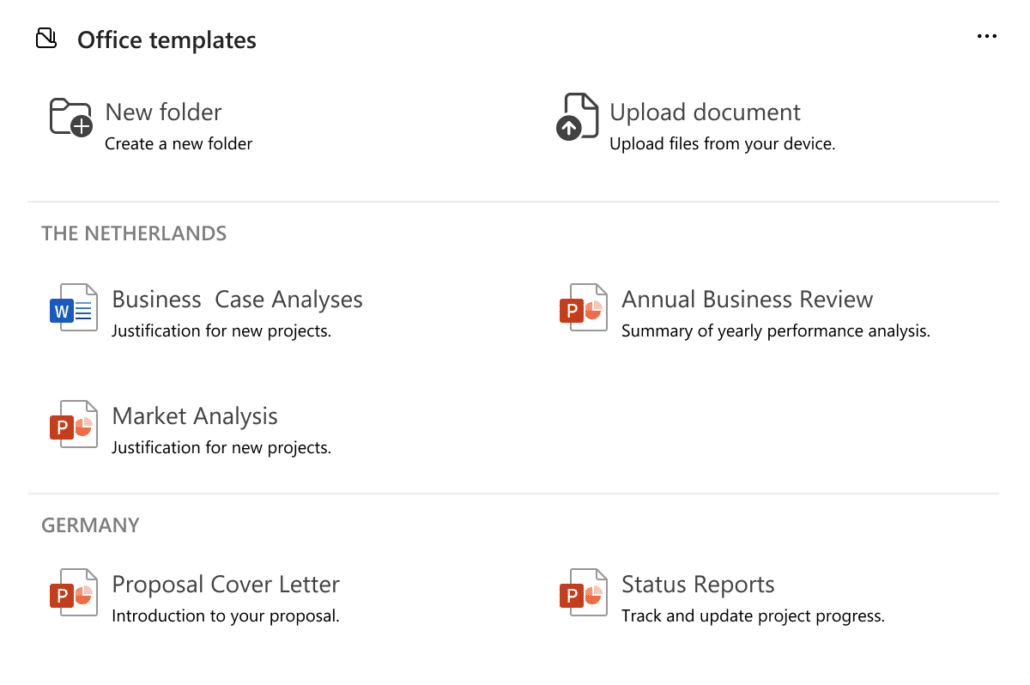This screenshot has height=685, width=1030.
Task: Create a new folder
Action: tap(163, 112)
